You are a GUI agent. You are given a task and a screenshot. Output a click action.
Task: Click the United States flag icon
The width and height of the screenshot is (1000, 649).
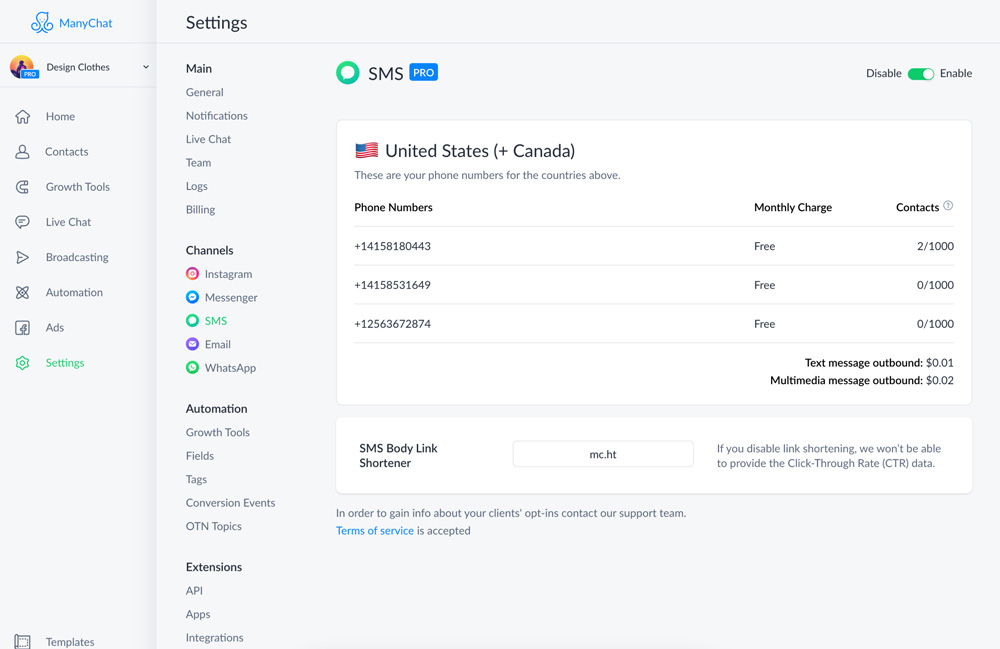tap(367, 150)
